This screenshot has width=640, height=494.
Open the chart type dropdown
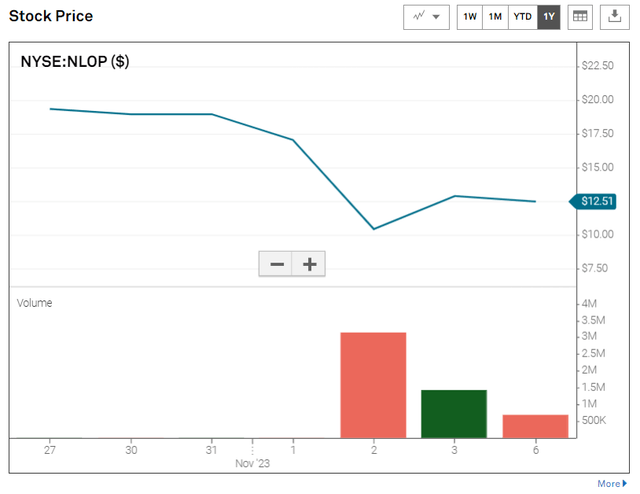pyautogui.click(x=426, y=17)
